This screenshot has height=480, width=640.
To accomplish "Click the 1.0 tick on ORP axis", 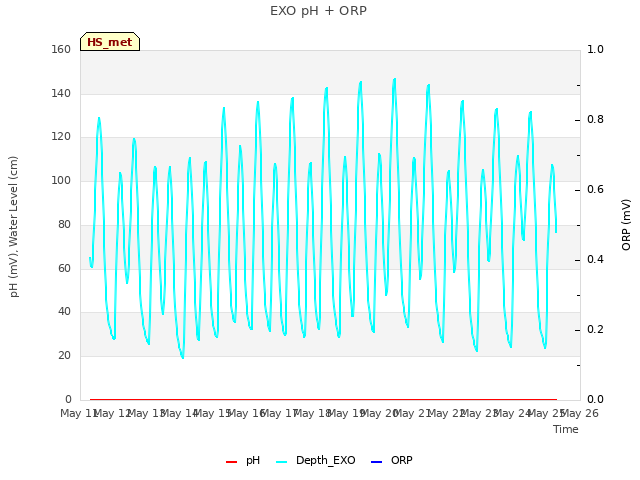I will click(x=595, y=49).
